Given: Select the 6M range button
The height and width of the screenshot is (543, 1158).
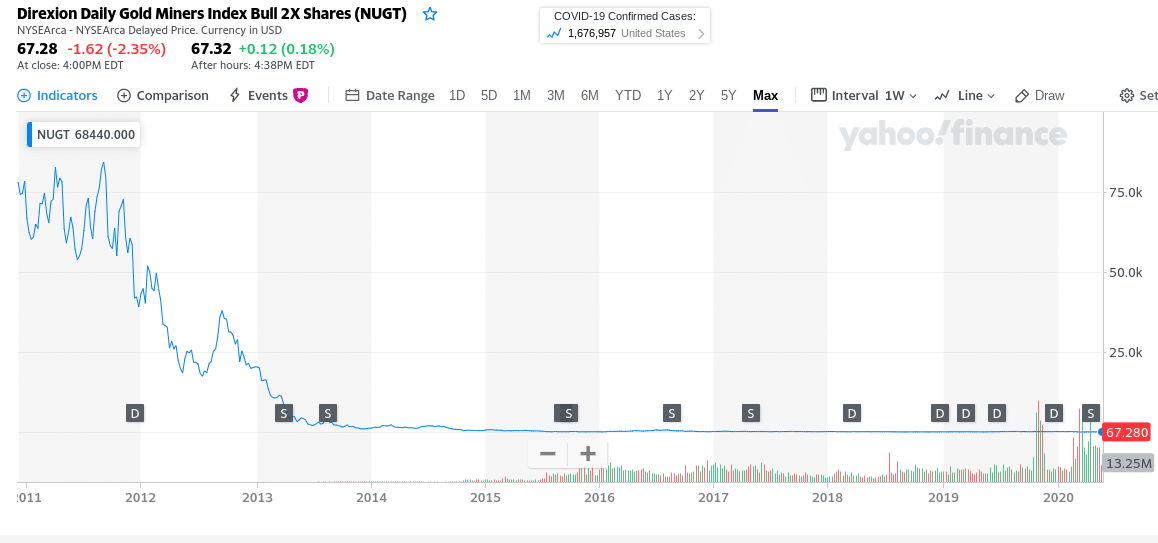Looking at the screenshot, I should (x=590, y=95).
